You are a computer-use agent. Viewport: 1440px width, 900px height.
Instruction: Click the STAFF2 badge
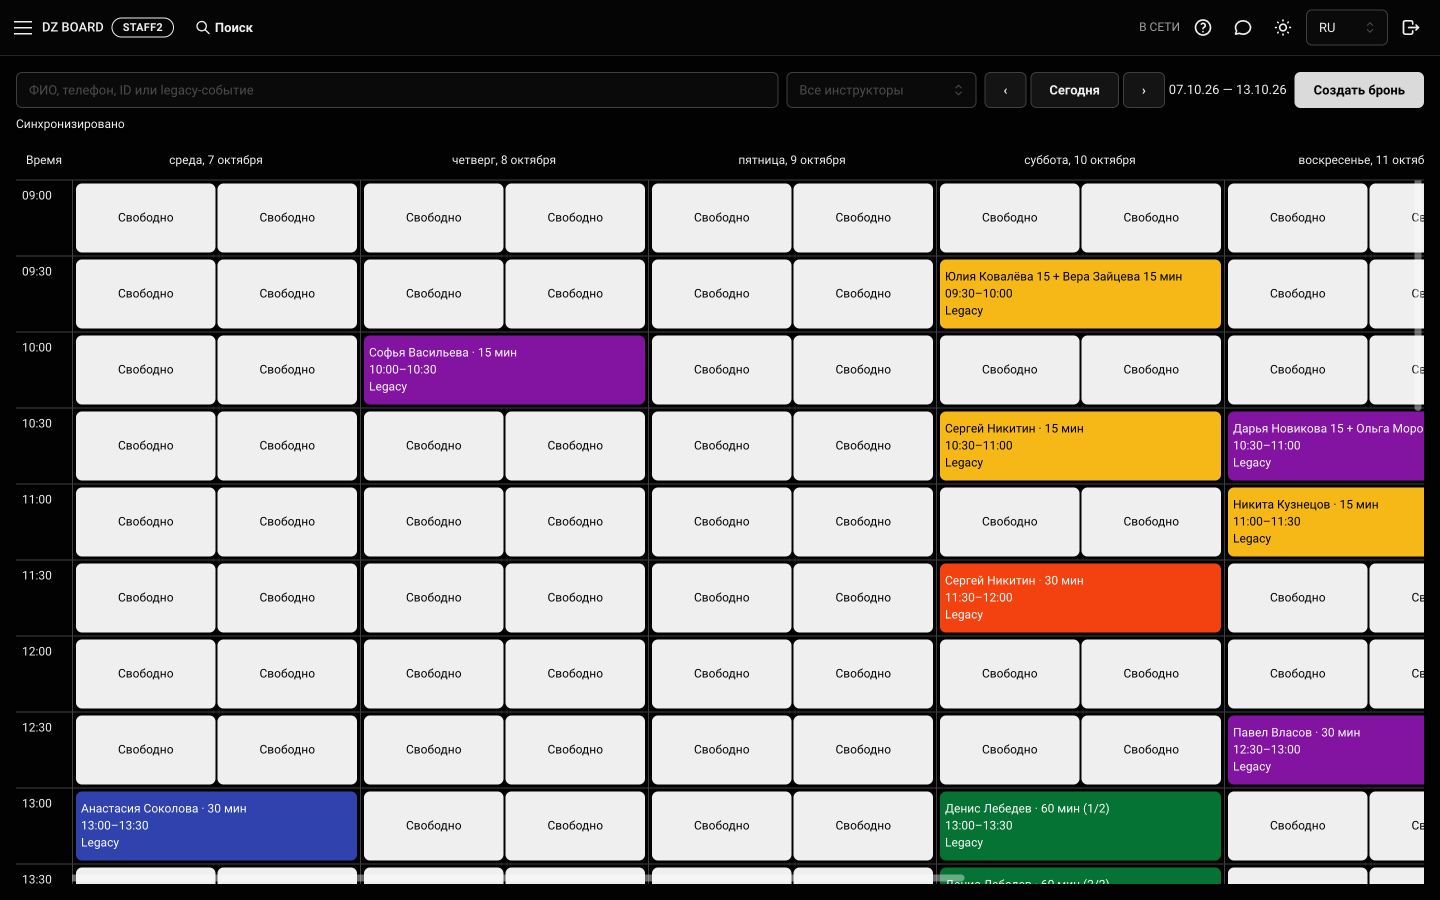(x=143, y=28)
